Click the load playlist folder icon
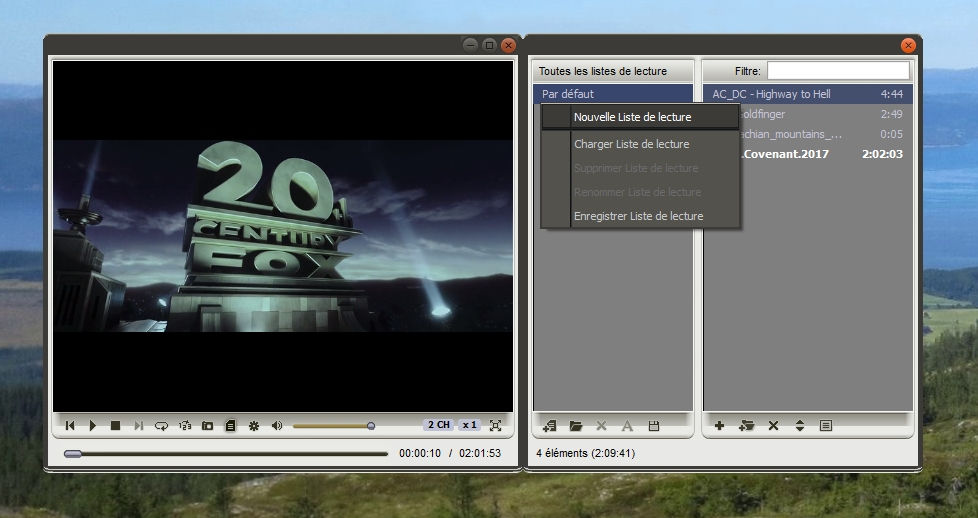The height and width of the screenshot is (518, 978). 576,426
